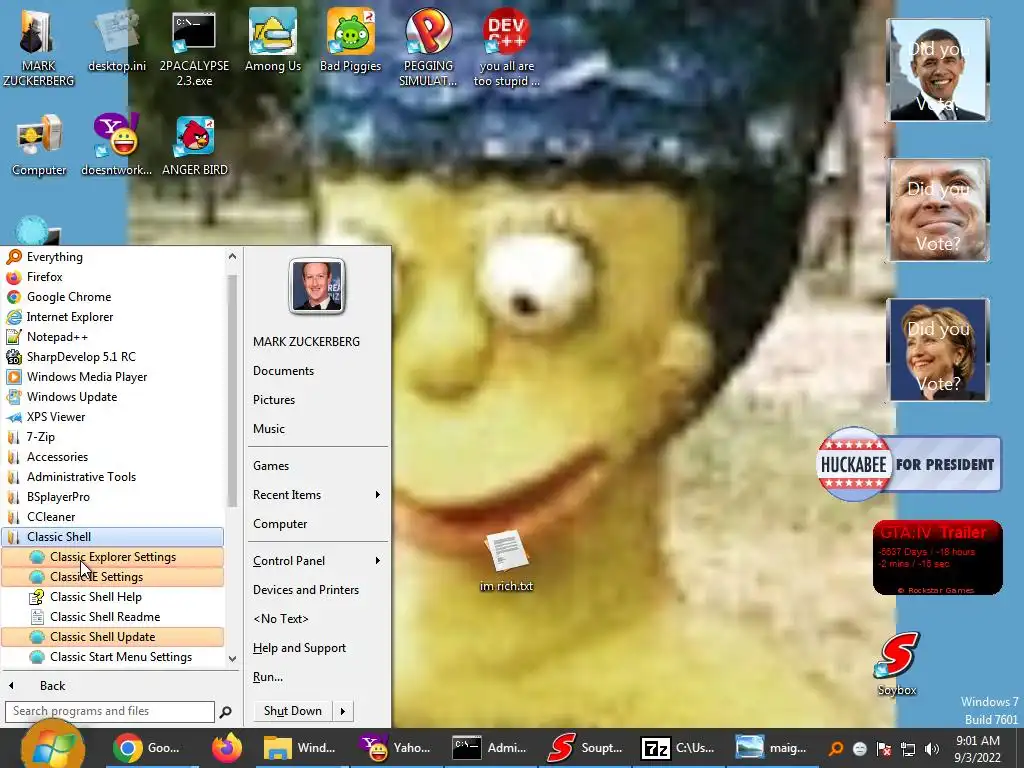Click the Obama 'Did you Vote?' gadget

tap(938, 70)
